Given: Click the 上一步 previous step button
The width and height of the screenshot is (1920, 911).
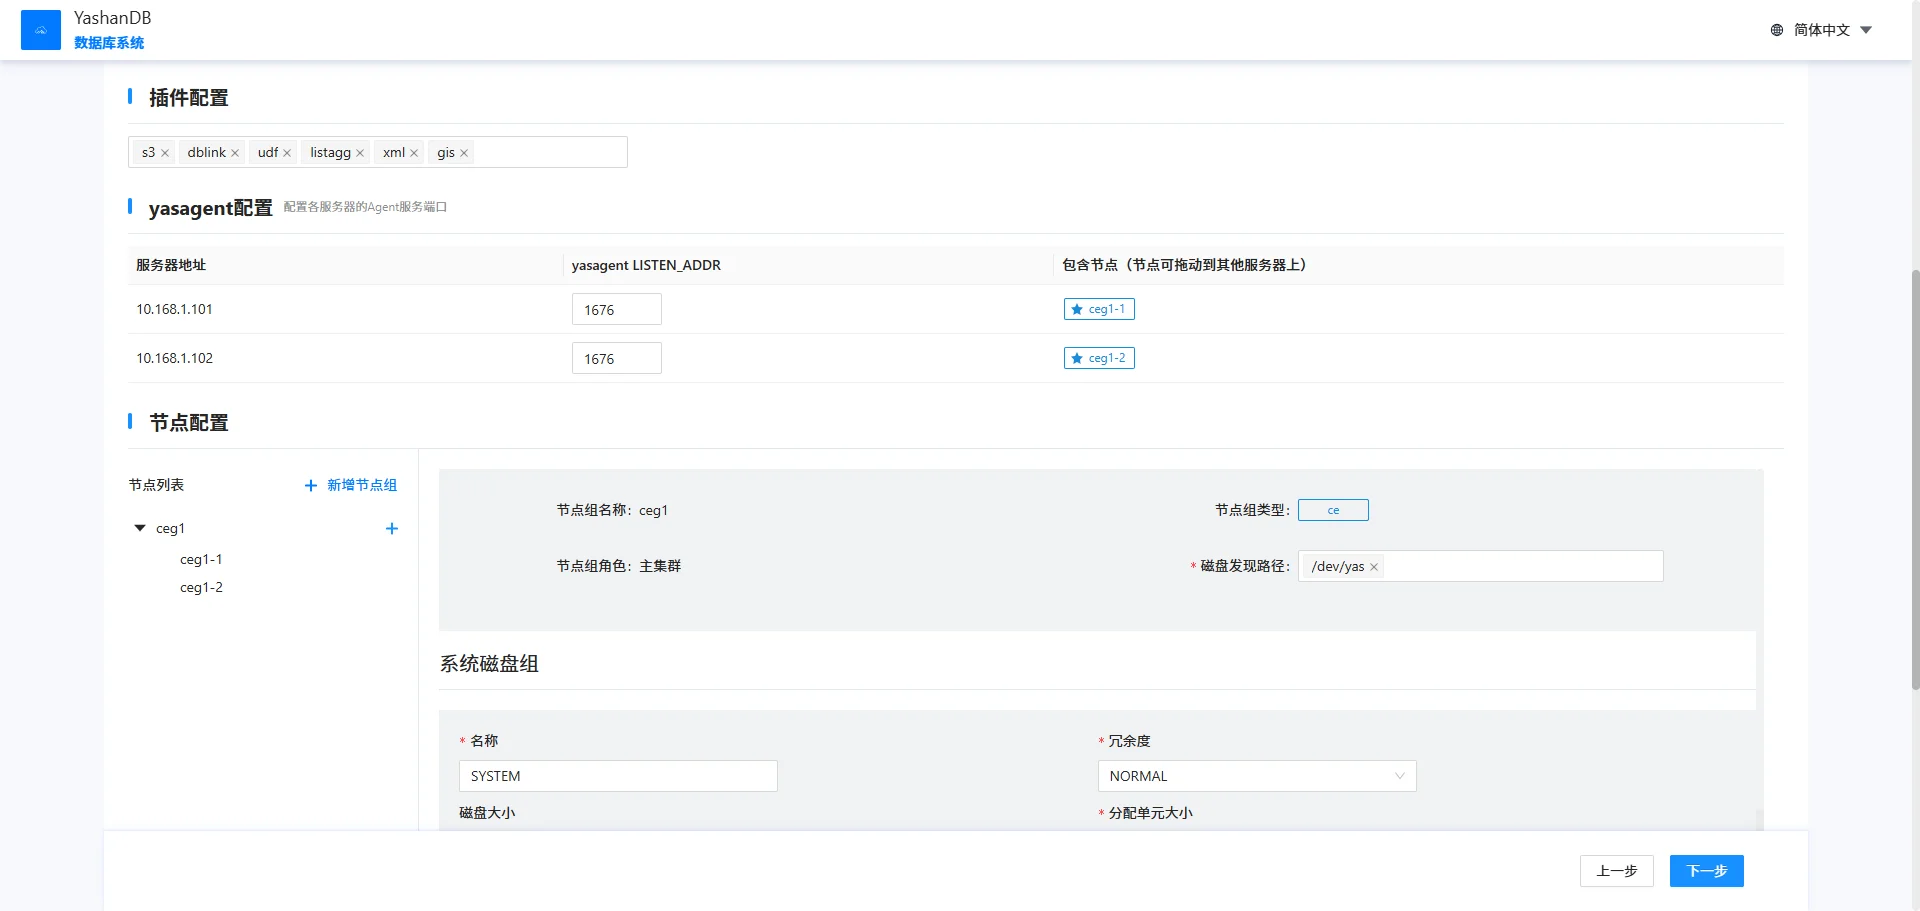Looking at the screenshot, I should click(1616, 871).
